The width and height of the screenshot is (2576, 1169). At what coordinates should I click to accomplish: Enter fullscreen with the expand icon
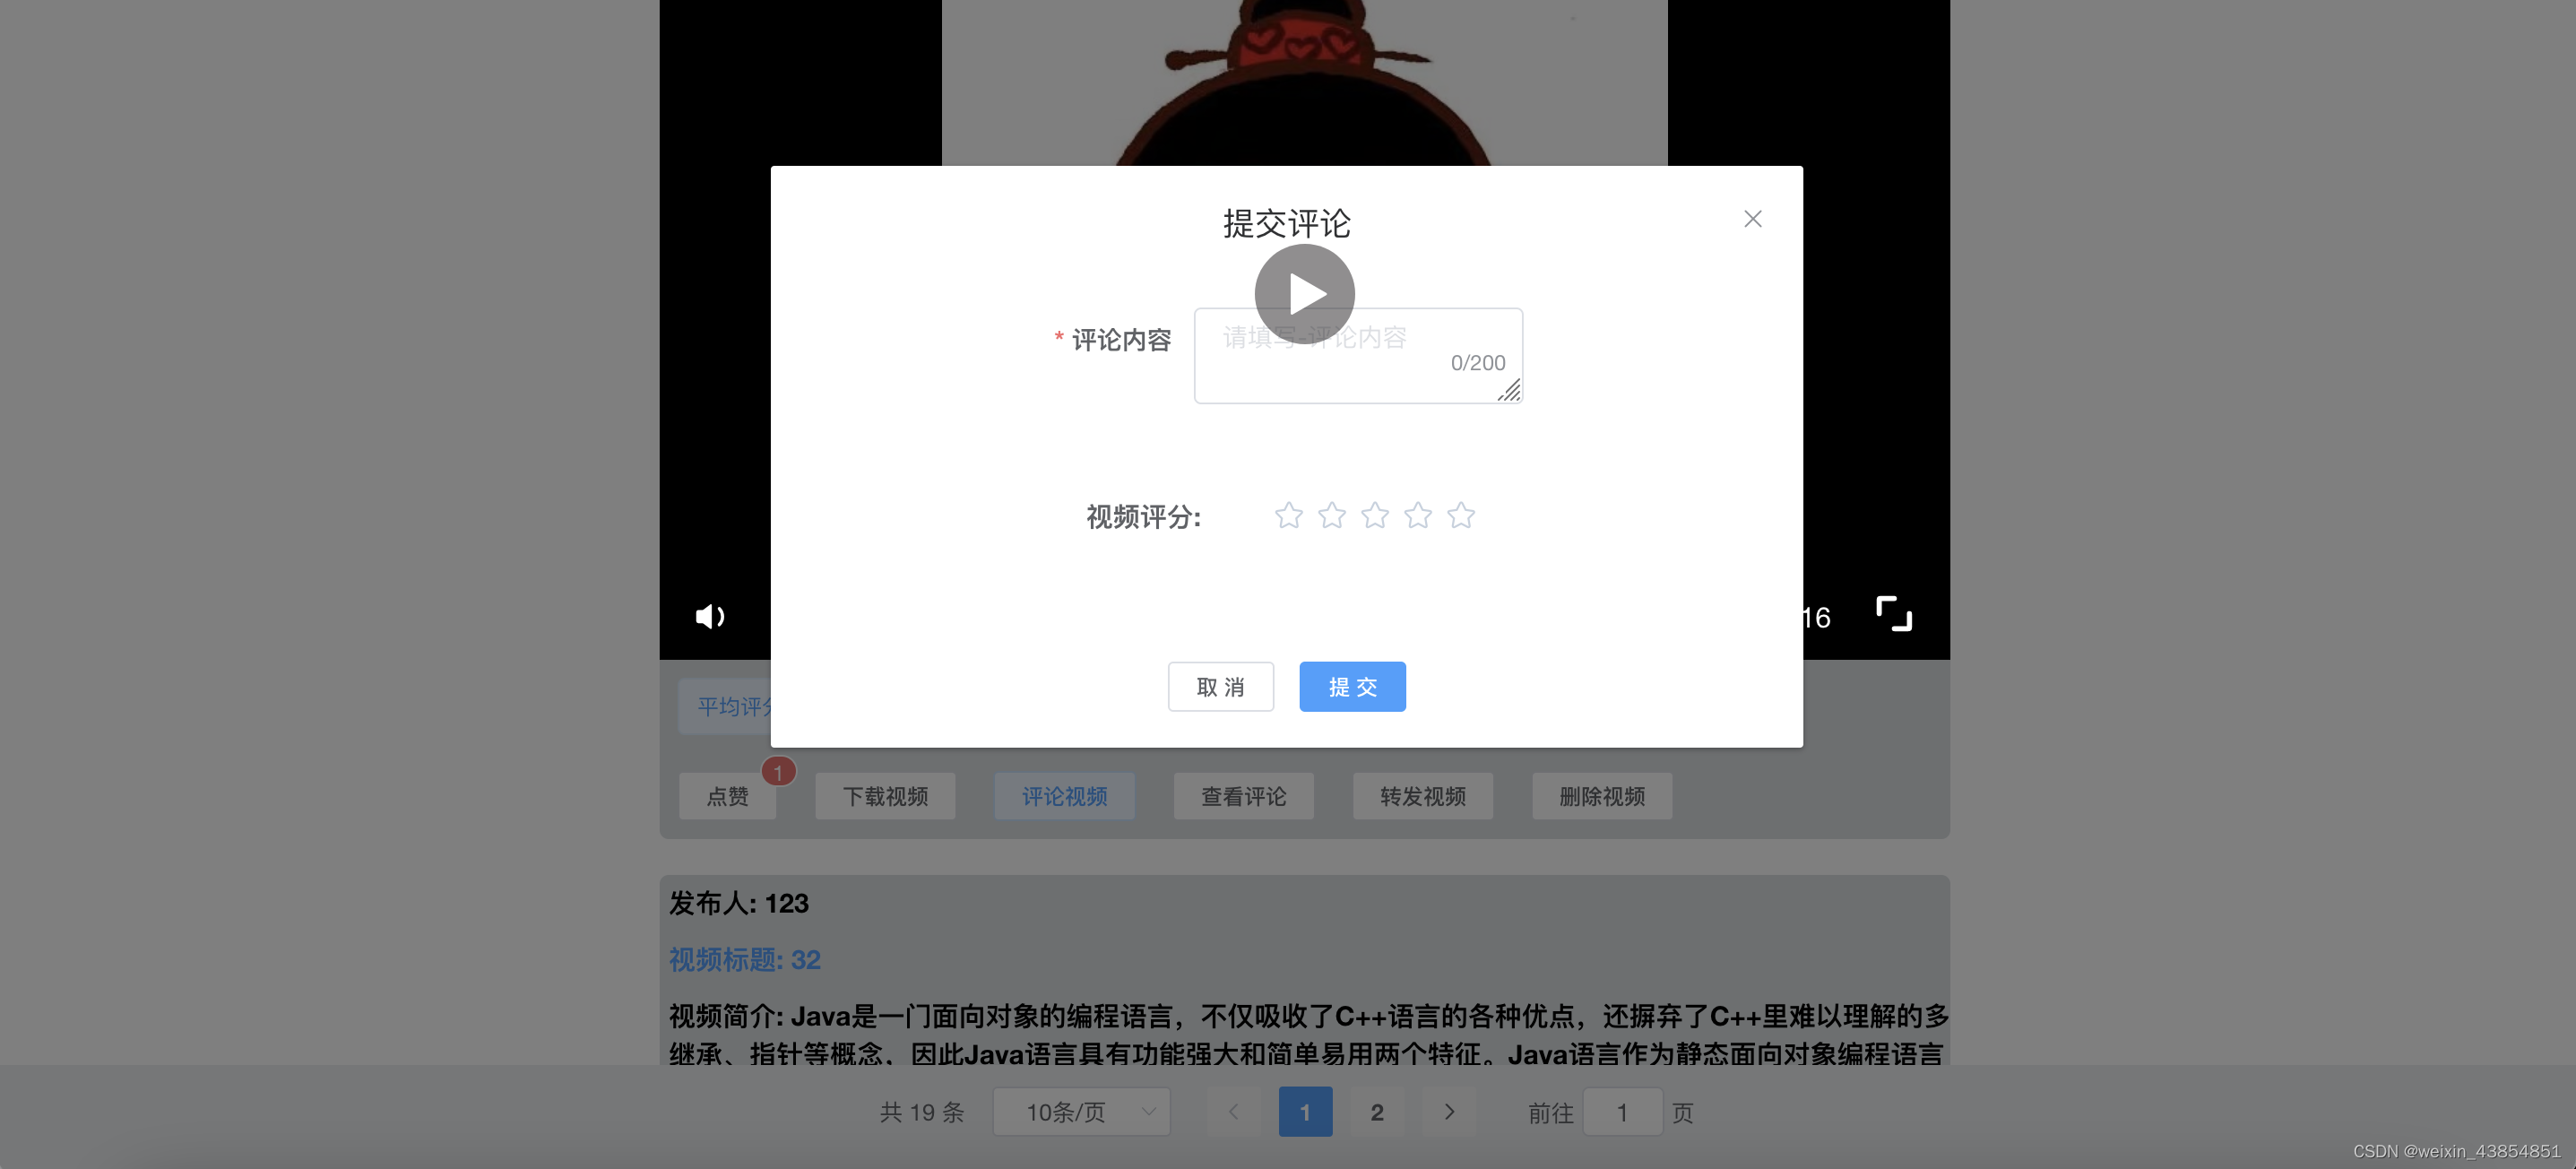pos(1893,614)
